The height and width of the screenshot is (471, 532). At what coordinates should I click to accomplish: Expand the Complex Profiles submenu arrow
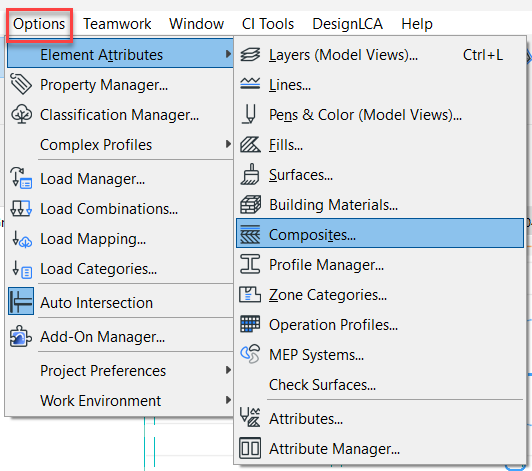[x=228, y=144]
